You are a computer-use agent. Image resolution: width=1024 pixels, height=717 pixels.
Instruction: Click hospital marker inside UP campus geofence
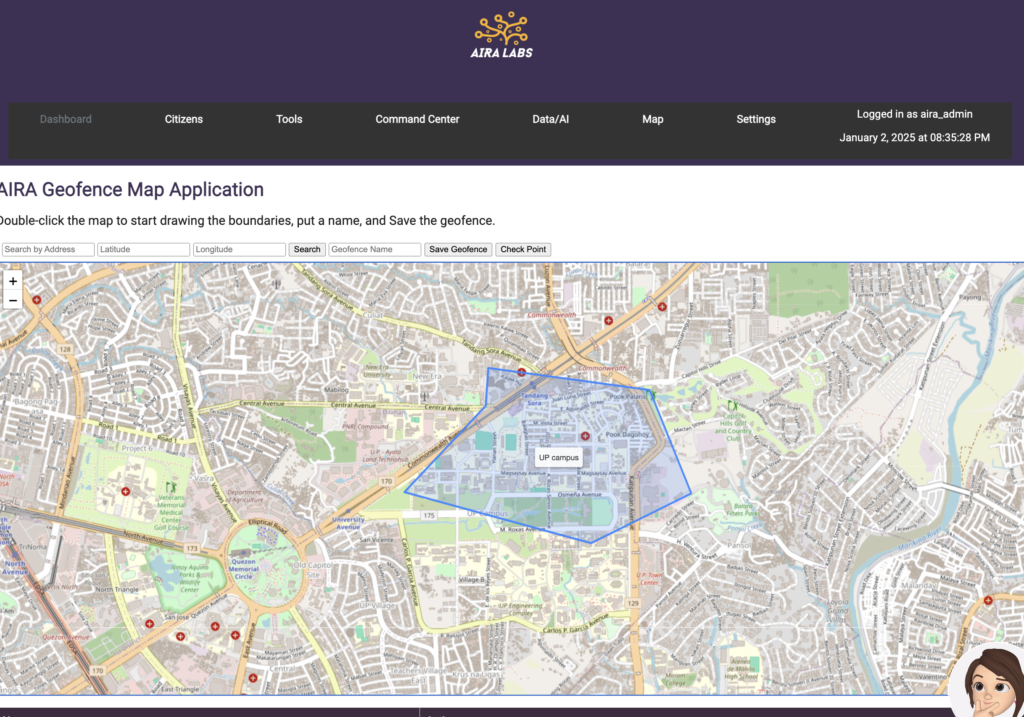(x=585, y=436)
